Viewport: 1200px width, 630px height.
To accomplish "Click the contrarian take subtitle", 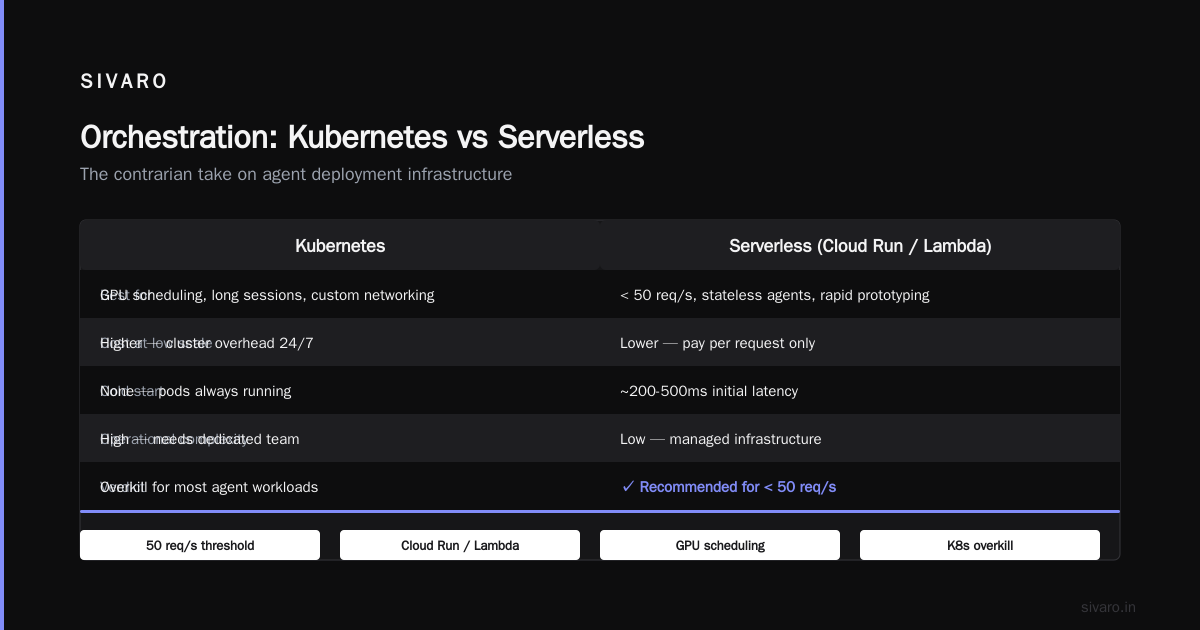I will [x=296, y=174].
